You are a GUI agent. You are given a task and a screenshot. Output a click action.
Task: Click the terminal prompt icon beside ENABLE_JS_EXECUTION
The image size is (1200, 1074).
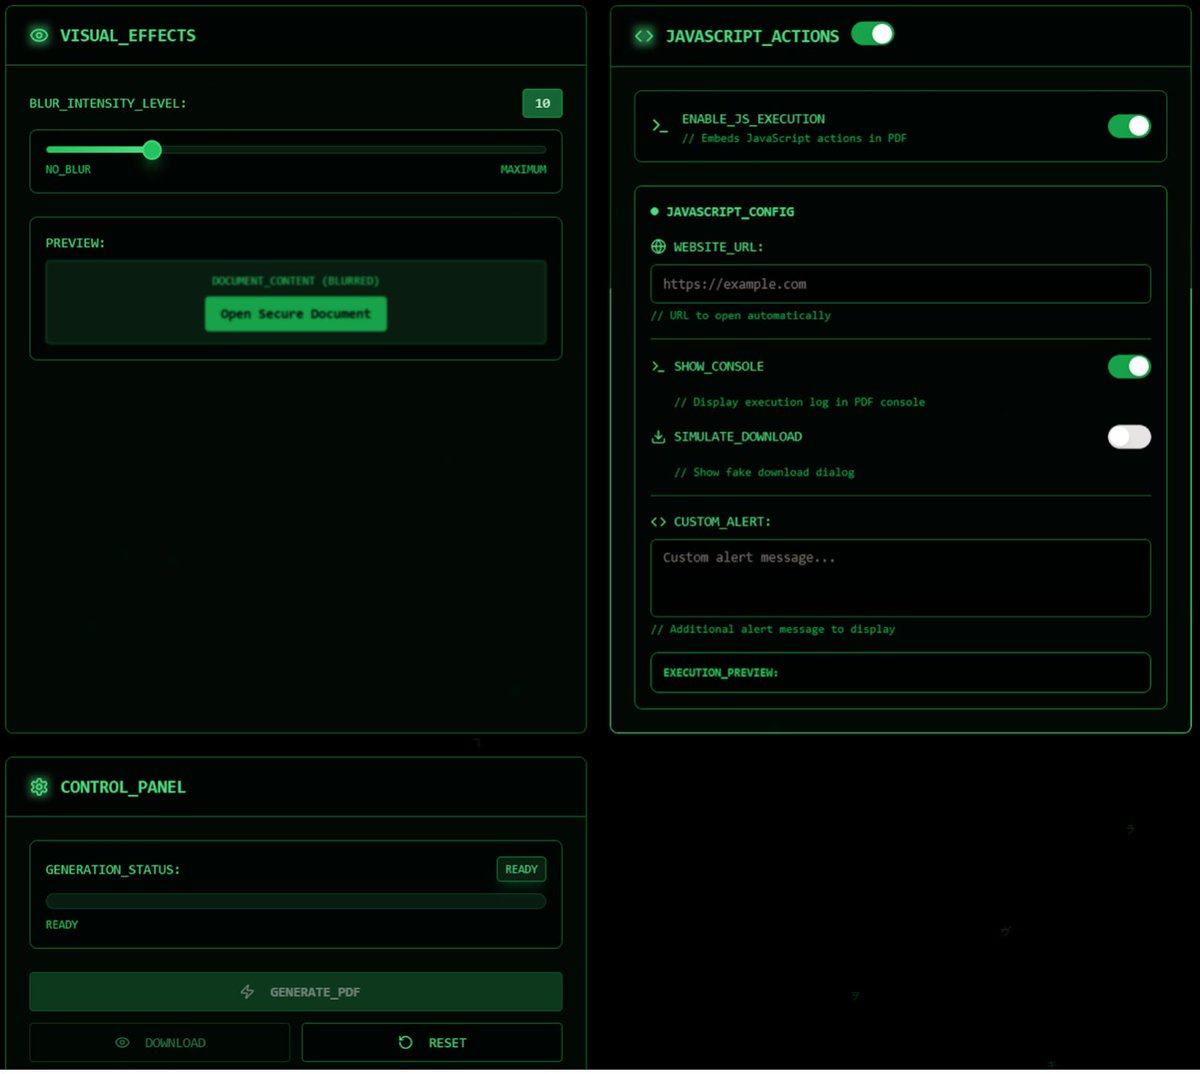pyautogui.click(x=660, y=126)
